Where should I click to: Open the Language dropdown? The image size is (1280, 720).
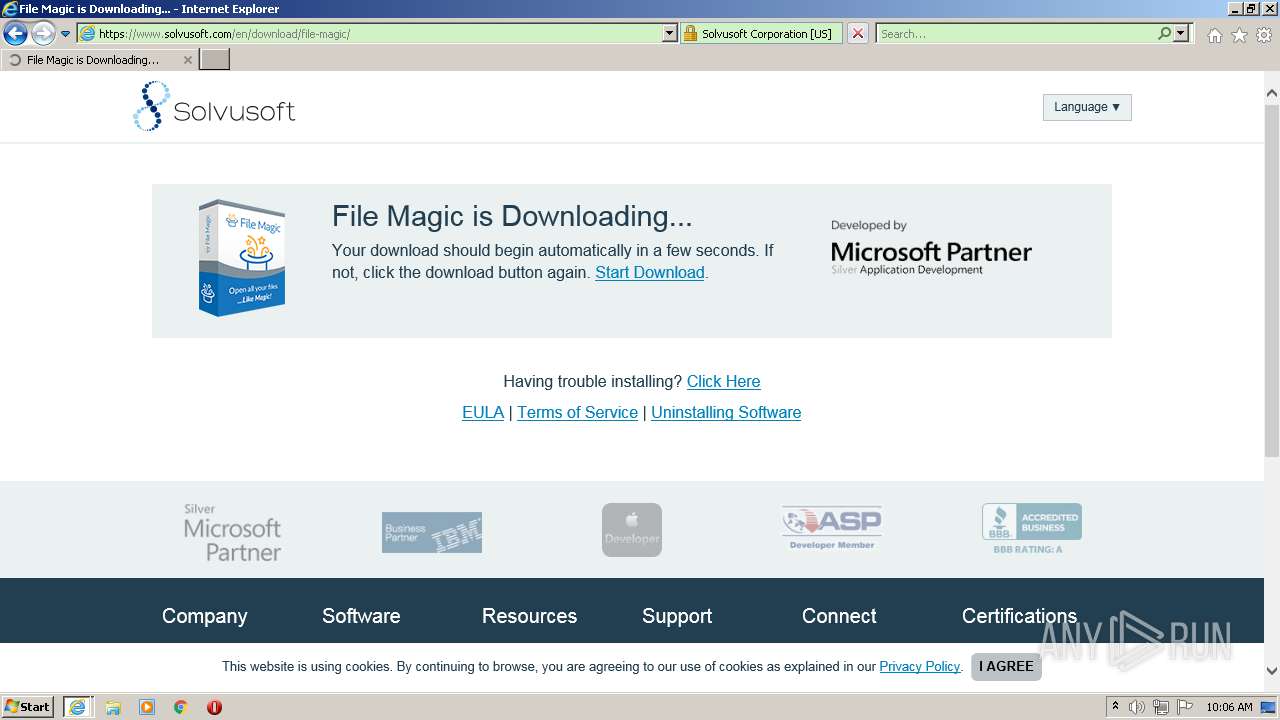tap(1087, 107)
